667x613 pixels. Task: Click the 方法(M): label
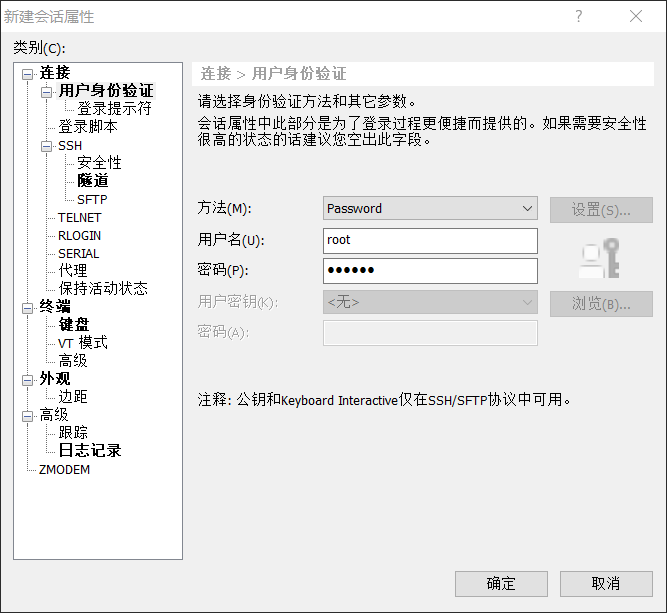224,208
